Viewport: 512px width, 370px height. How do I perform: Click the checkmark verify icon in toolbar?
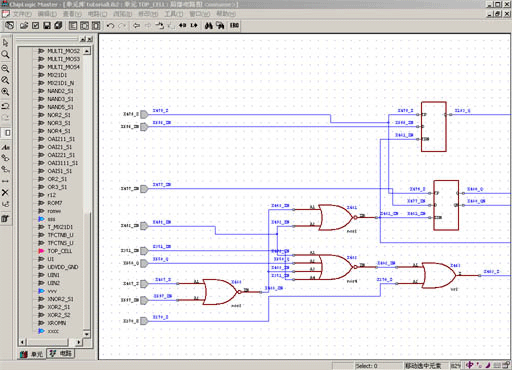click(x=36, y=25)
